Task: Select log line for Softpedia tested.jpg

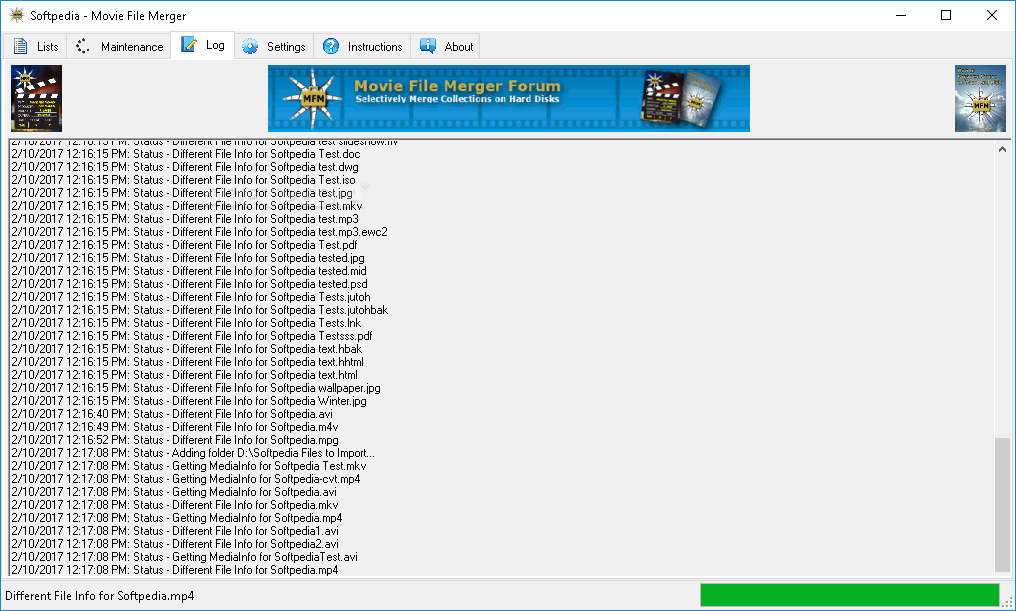Action: 188,258
